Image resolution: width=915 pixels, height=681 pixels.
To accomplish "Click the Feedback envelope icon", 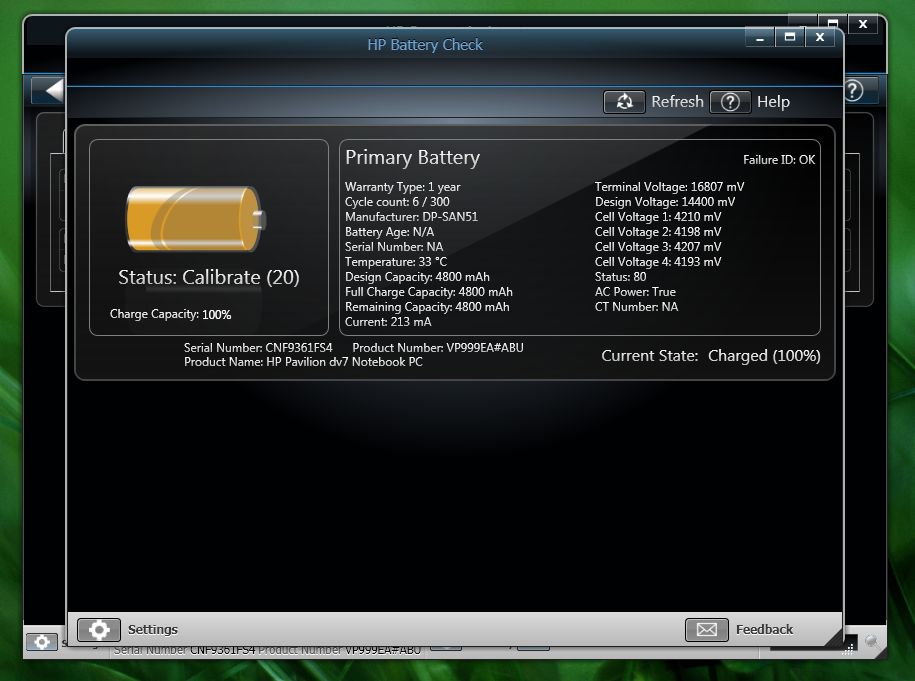I will (706, 629).
